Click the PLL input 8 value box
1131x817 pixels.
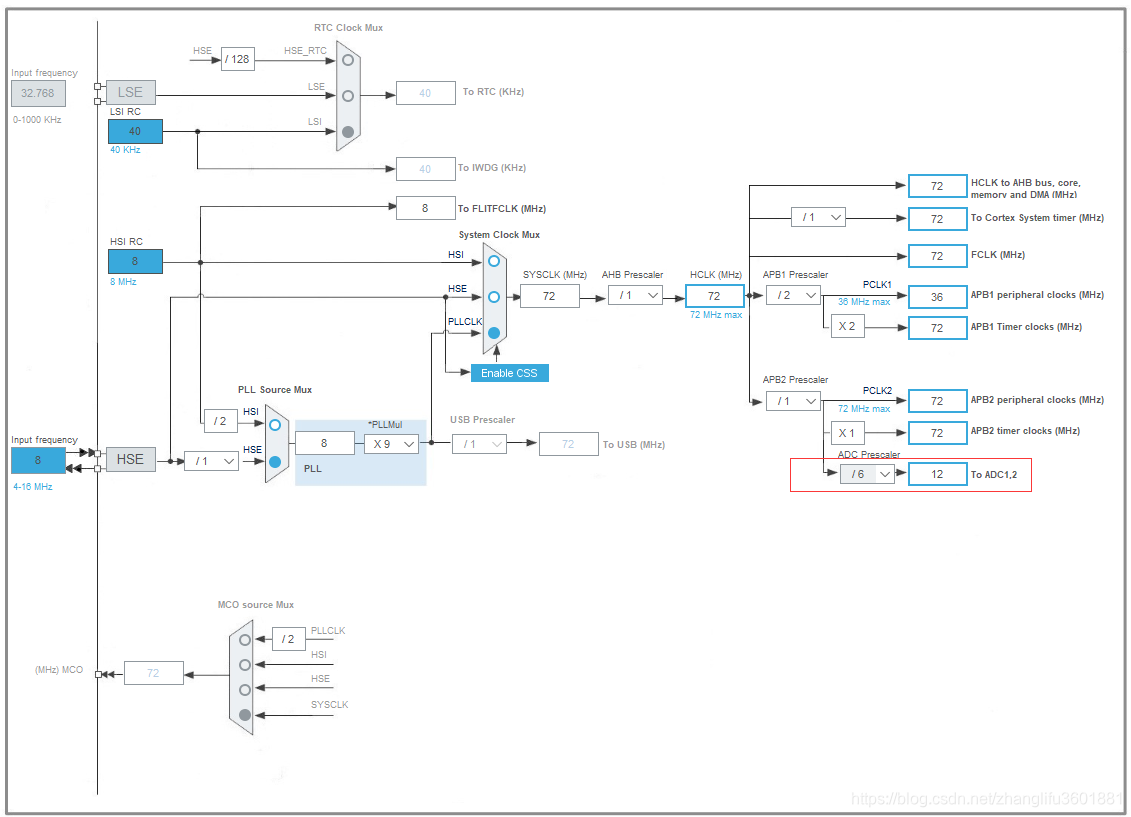(325, 443)
